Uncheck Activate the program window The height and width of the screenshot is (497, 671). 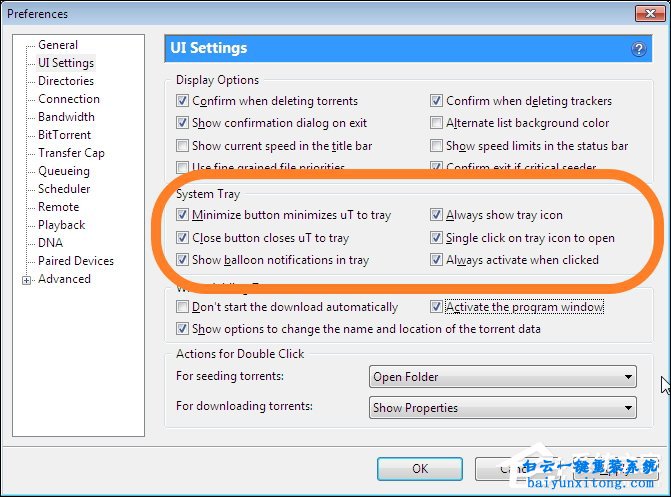437,307
